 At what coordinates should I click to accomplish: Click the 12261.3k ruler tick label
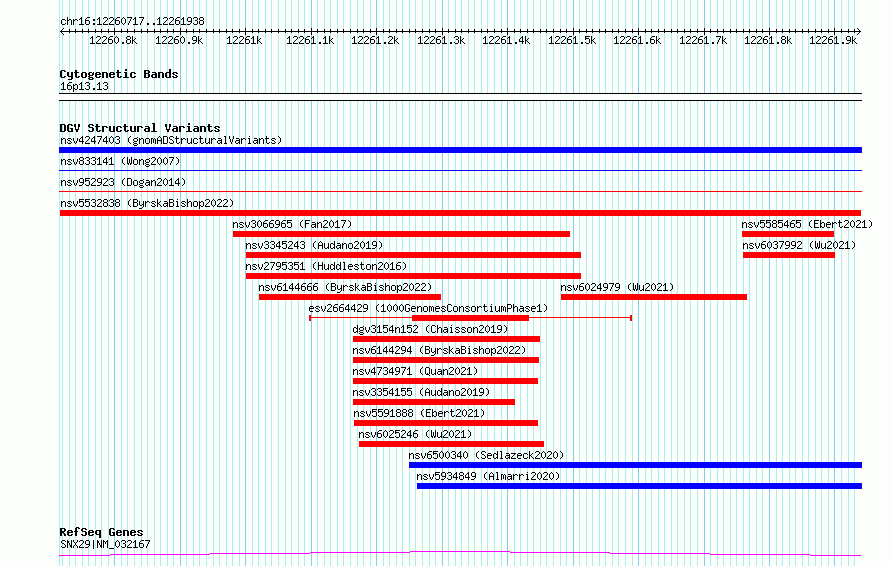(441, 40)
